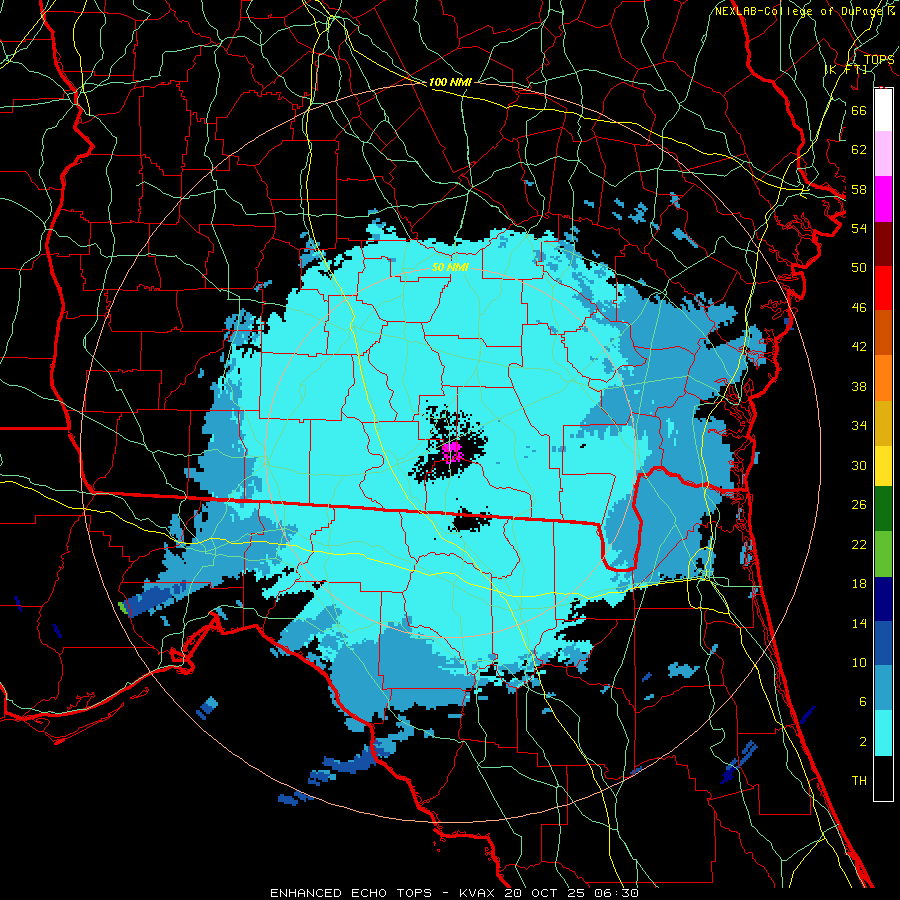Image resolution: width=900 pixels, height=900 pixels.
Task: Click the 38 legend value
Action: tap(859, 387)
